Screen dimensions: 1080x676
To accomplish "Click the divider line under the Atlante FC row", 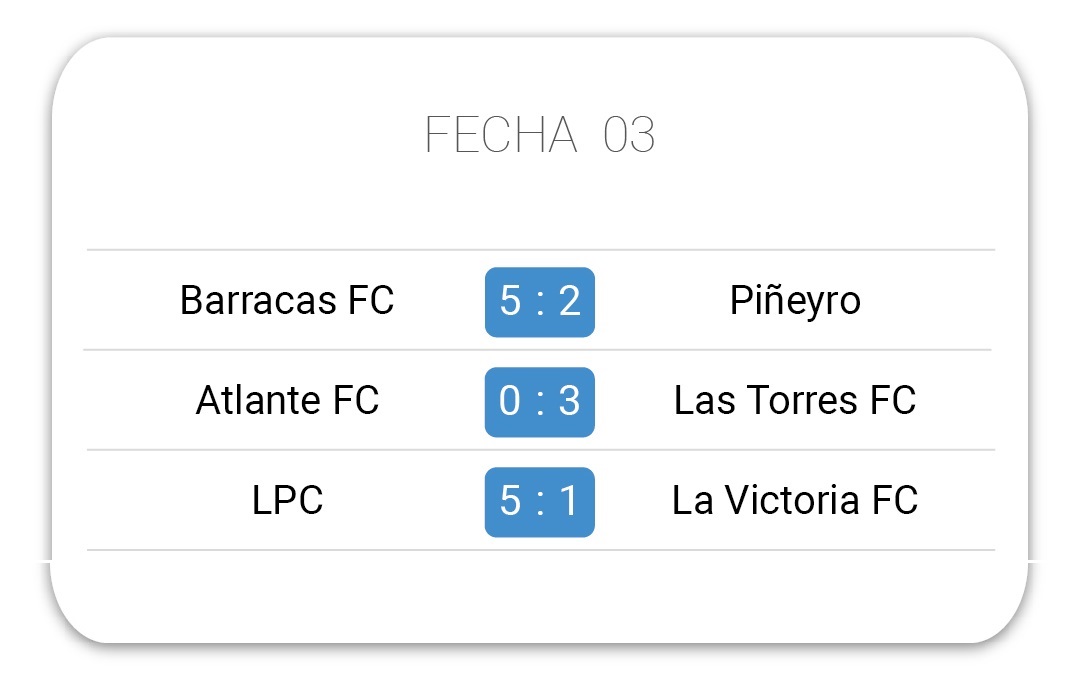I will coord(541,450).
